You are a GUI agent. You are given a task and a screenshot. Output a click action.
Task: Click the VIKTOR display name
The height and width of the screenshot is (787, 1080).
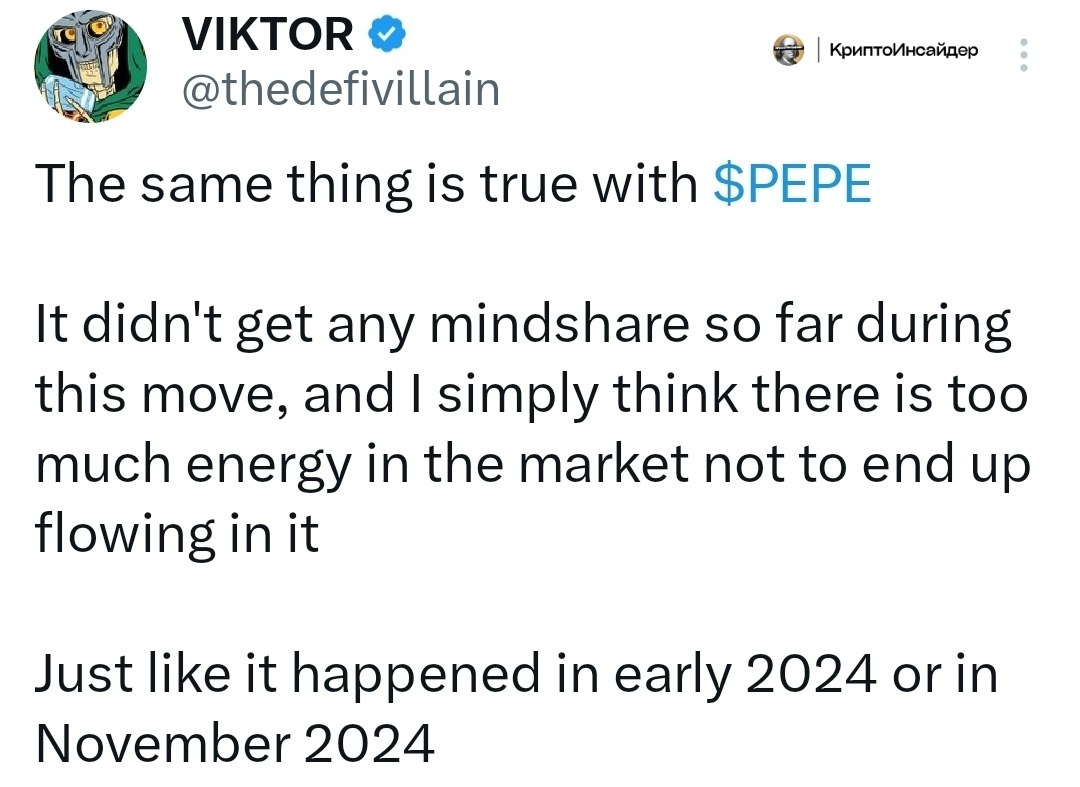pos(268,34)
